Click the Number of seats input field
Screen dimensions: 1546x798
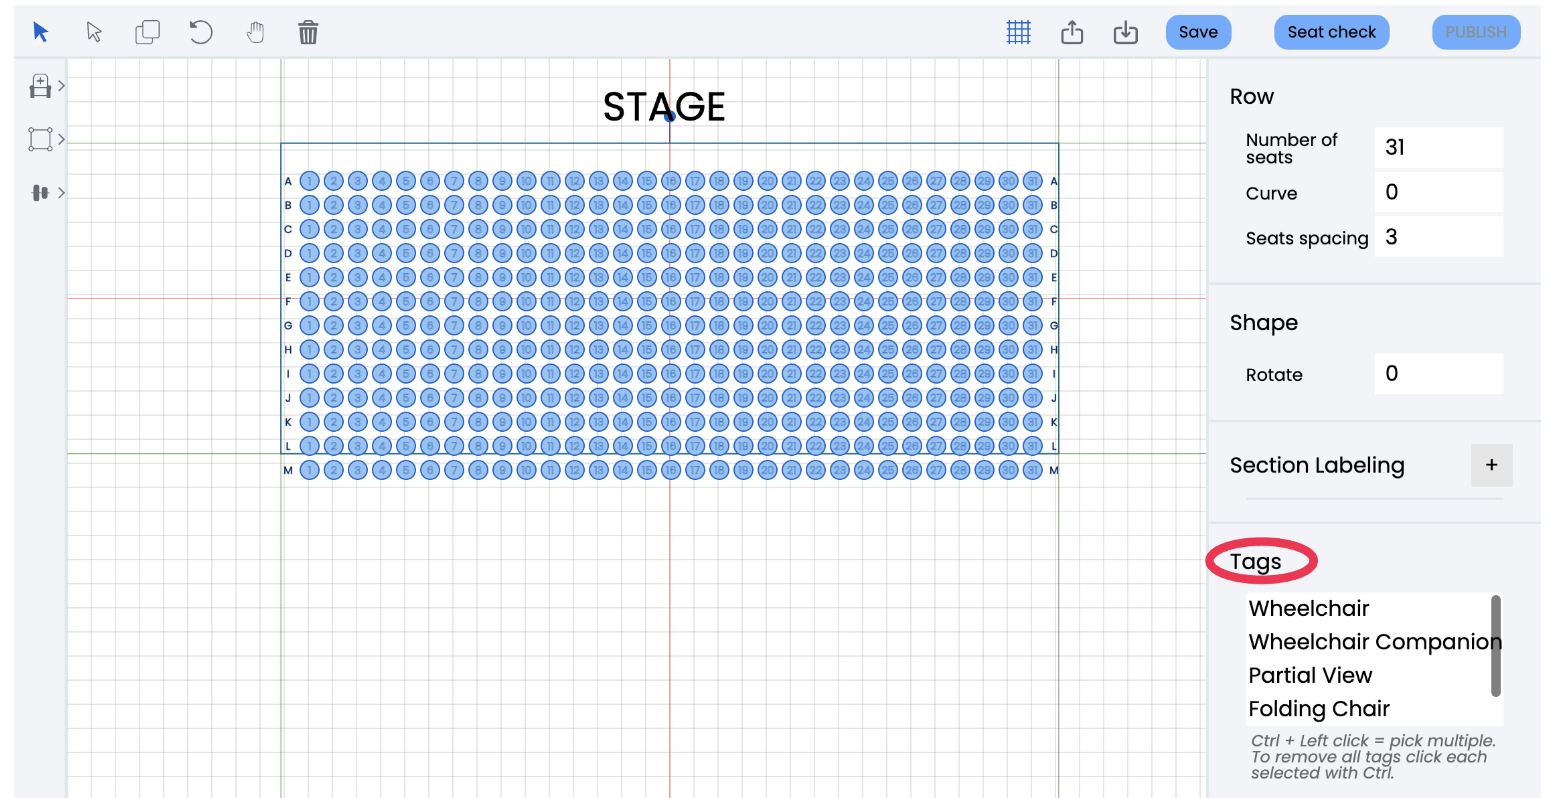pos(1438,147)
